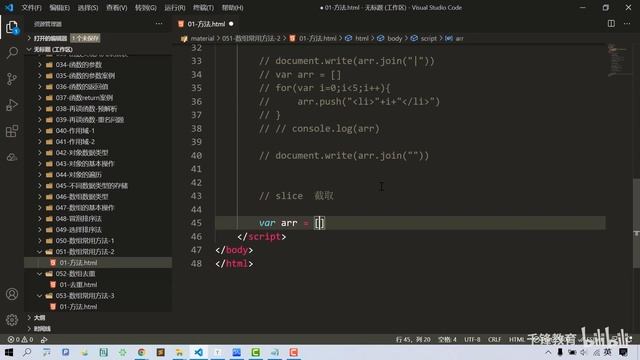Click the network icon in system tray
The width and height of the screenshot is (640, 360).
[596, 352]
